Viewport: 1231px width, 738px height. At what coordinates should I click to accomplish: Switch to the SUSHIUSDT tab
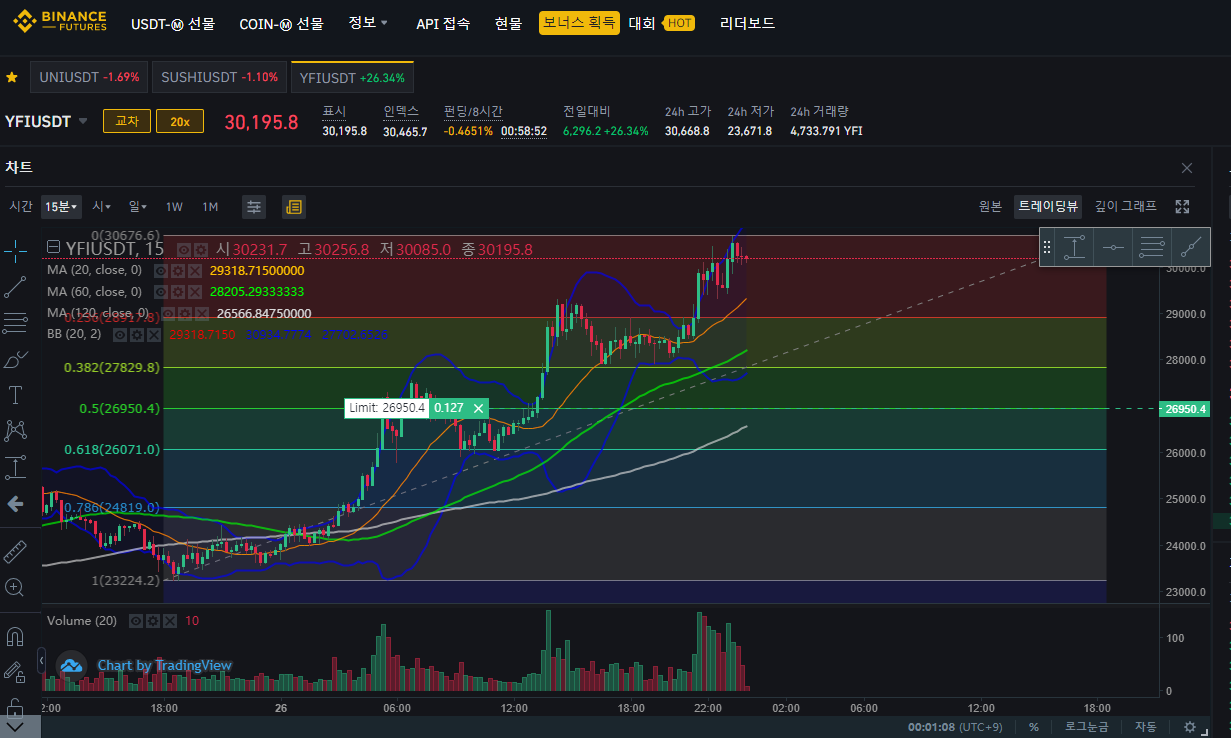point(219,77)
